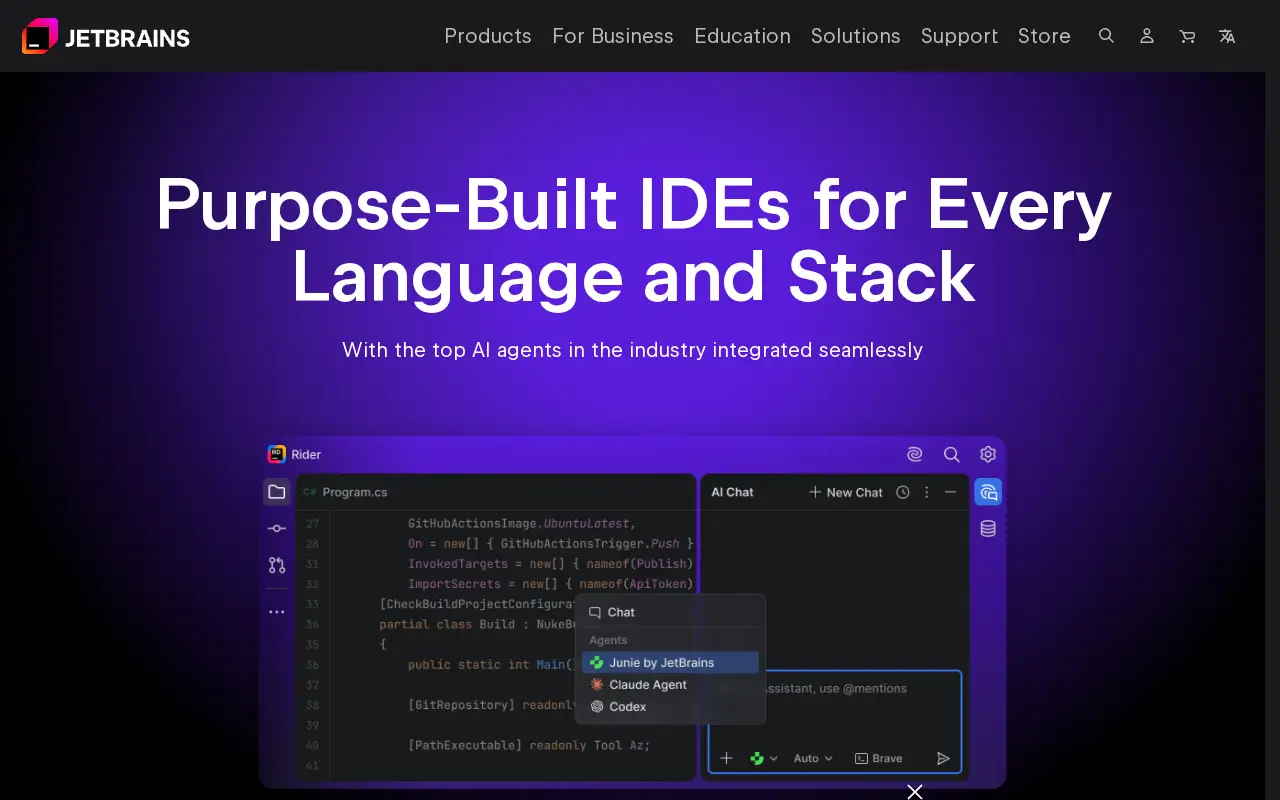Open the language selector icon
The width and height of the screenshot is (1280, 800).
[x=1227, y=36]
